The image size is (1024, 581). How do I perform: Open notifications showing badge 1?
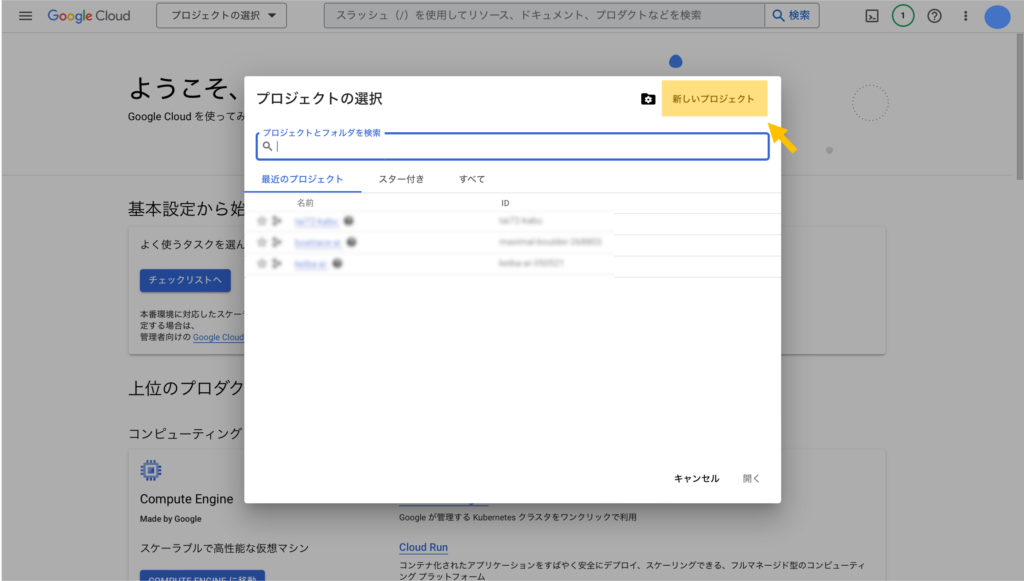click(903, 16)
